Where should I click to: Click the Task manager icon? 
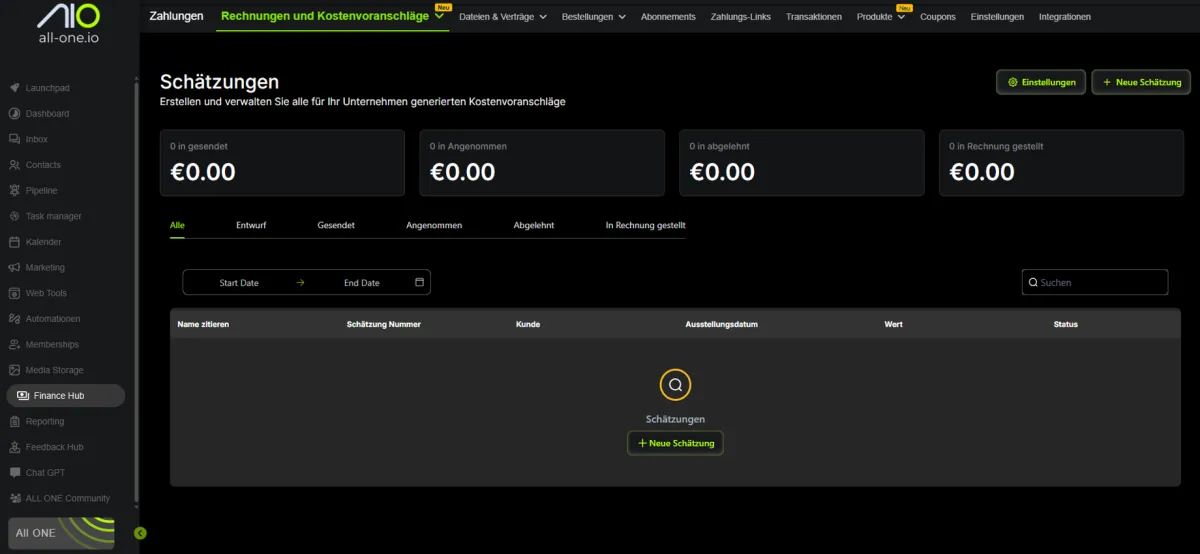(x=15, y=216)
